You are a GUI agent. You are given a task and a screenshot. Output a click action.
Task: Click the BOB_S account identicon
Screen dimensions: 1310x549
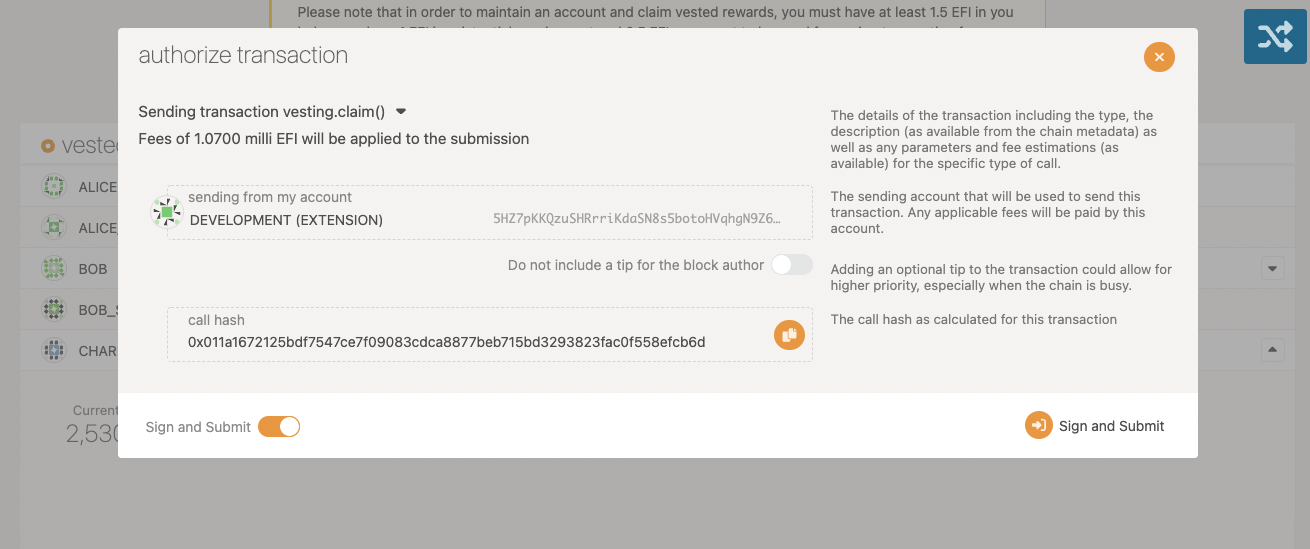53,310
